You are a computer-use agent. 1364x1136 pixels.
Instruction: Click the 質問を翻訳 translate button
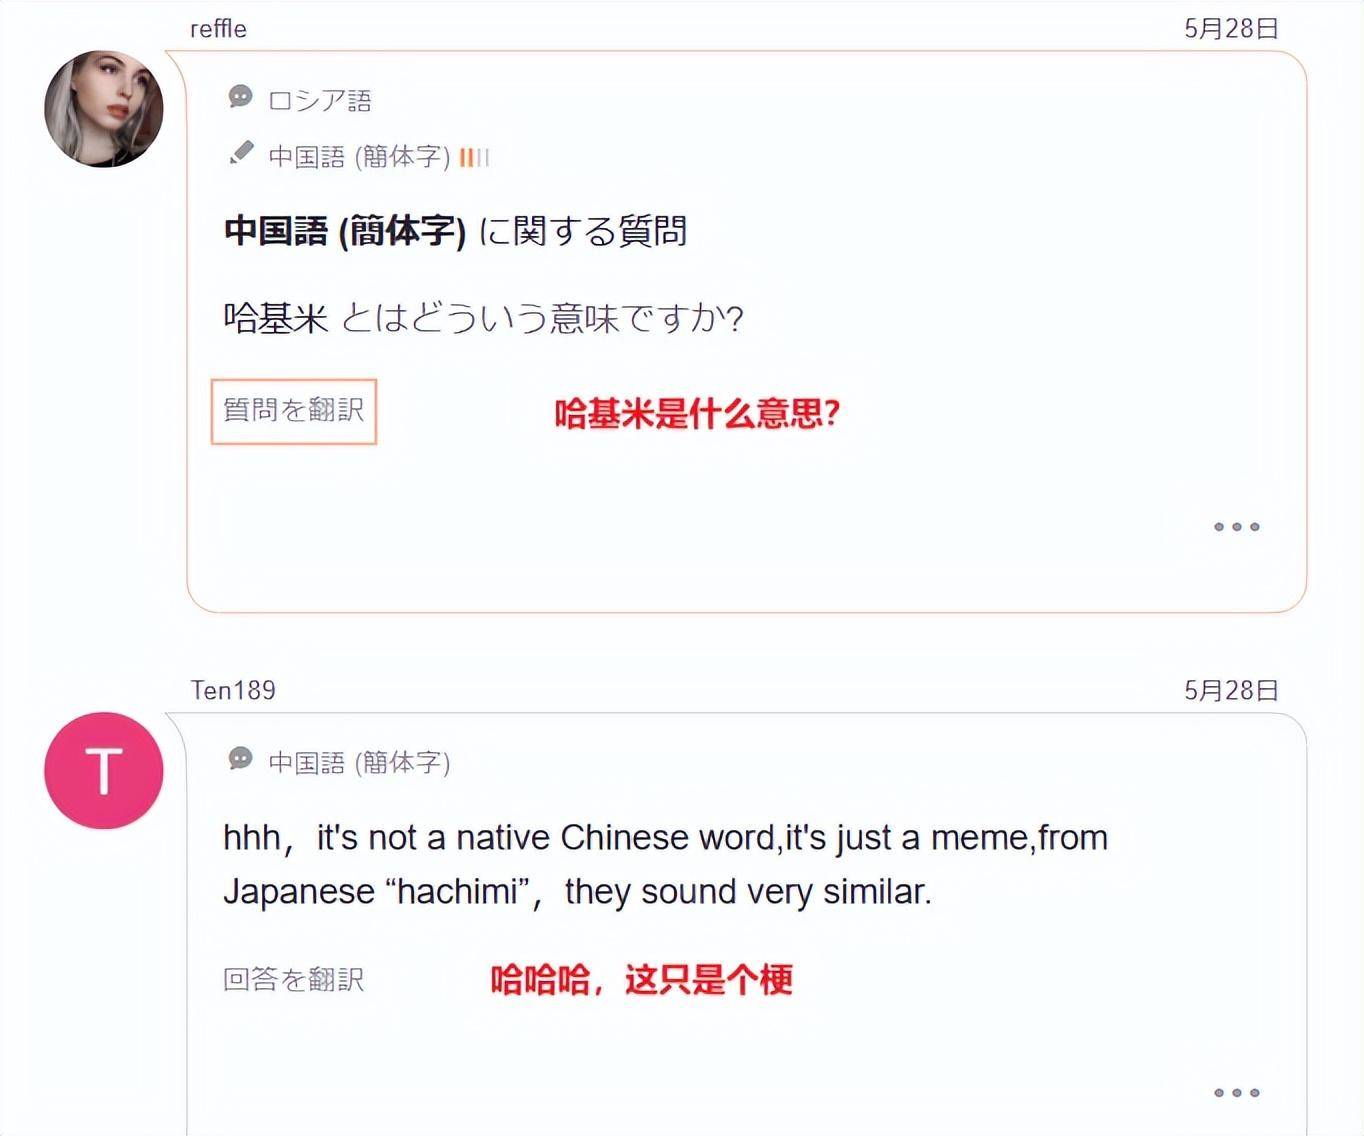pos(294,411)
